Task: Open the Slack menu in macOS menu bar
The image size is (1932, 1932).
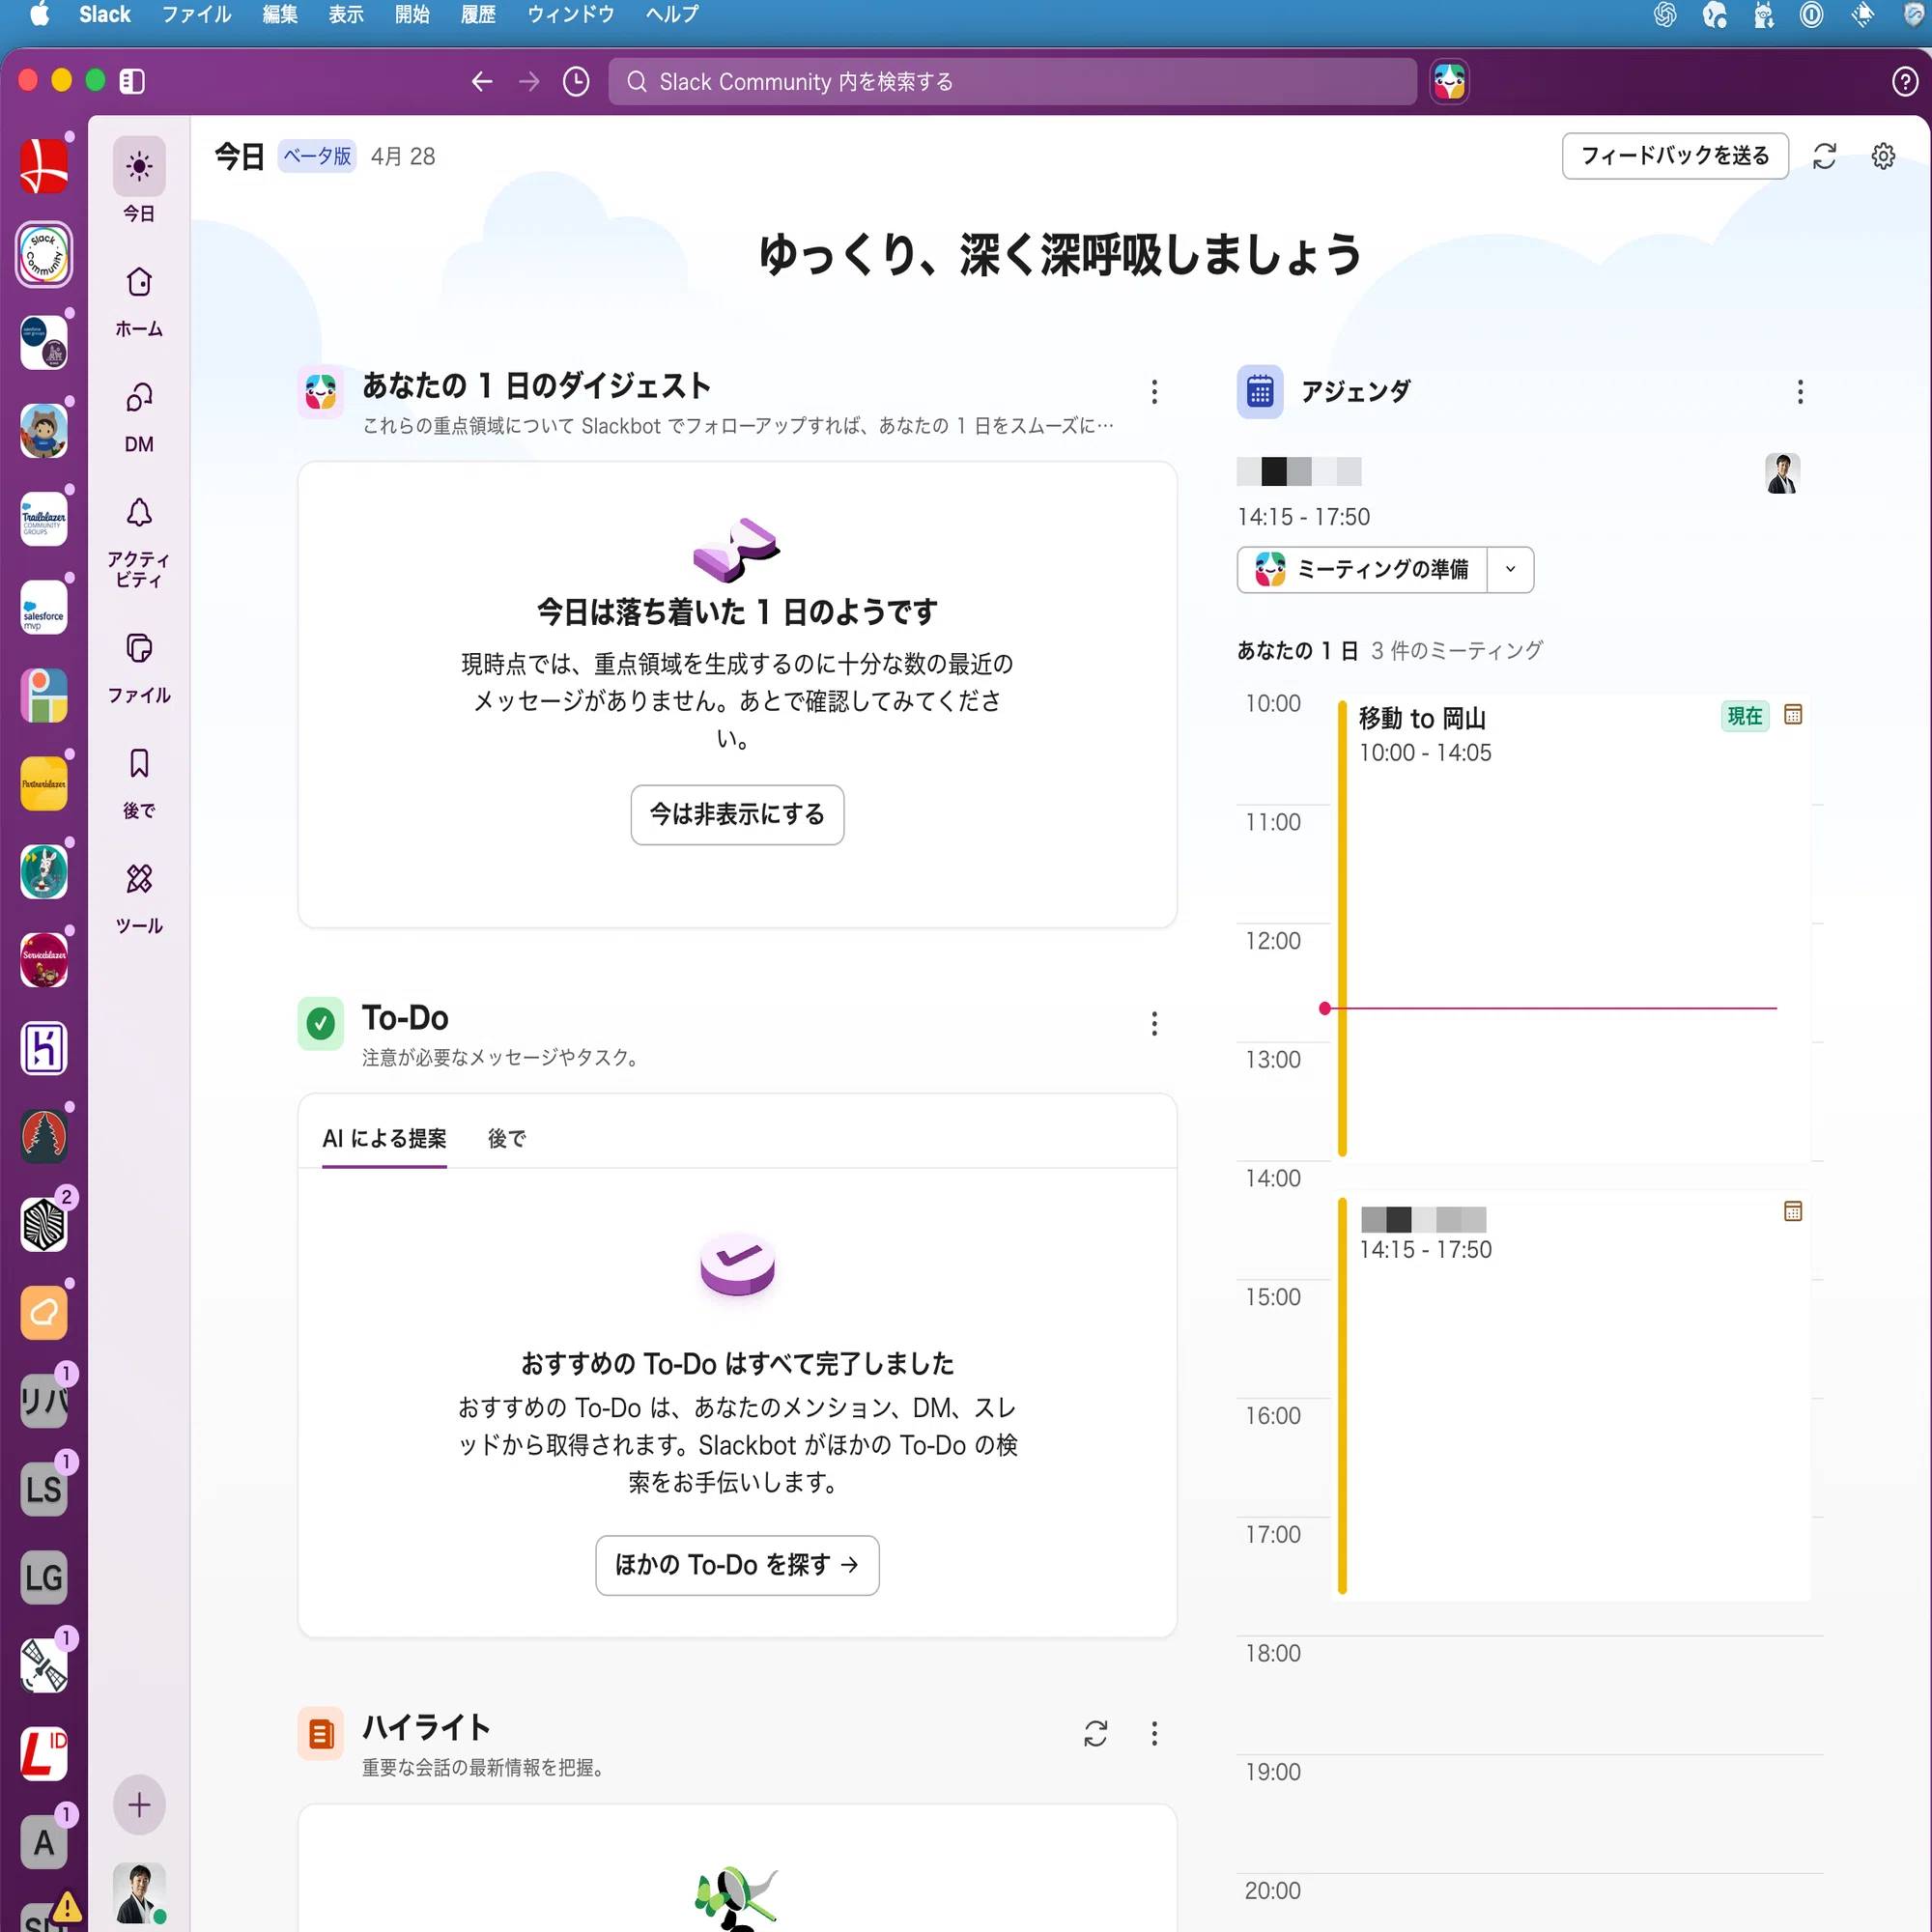Action: (105, 14)
